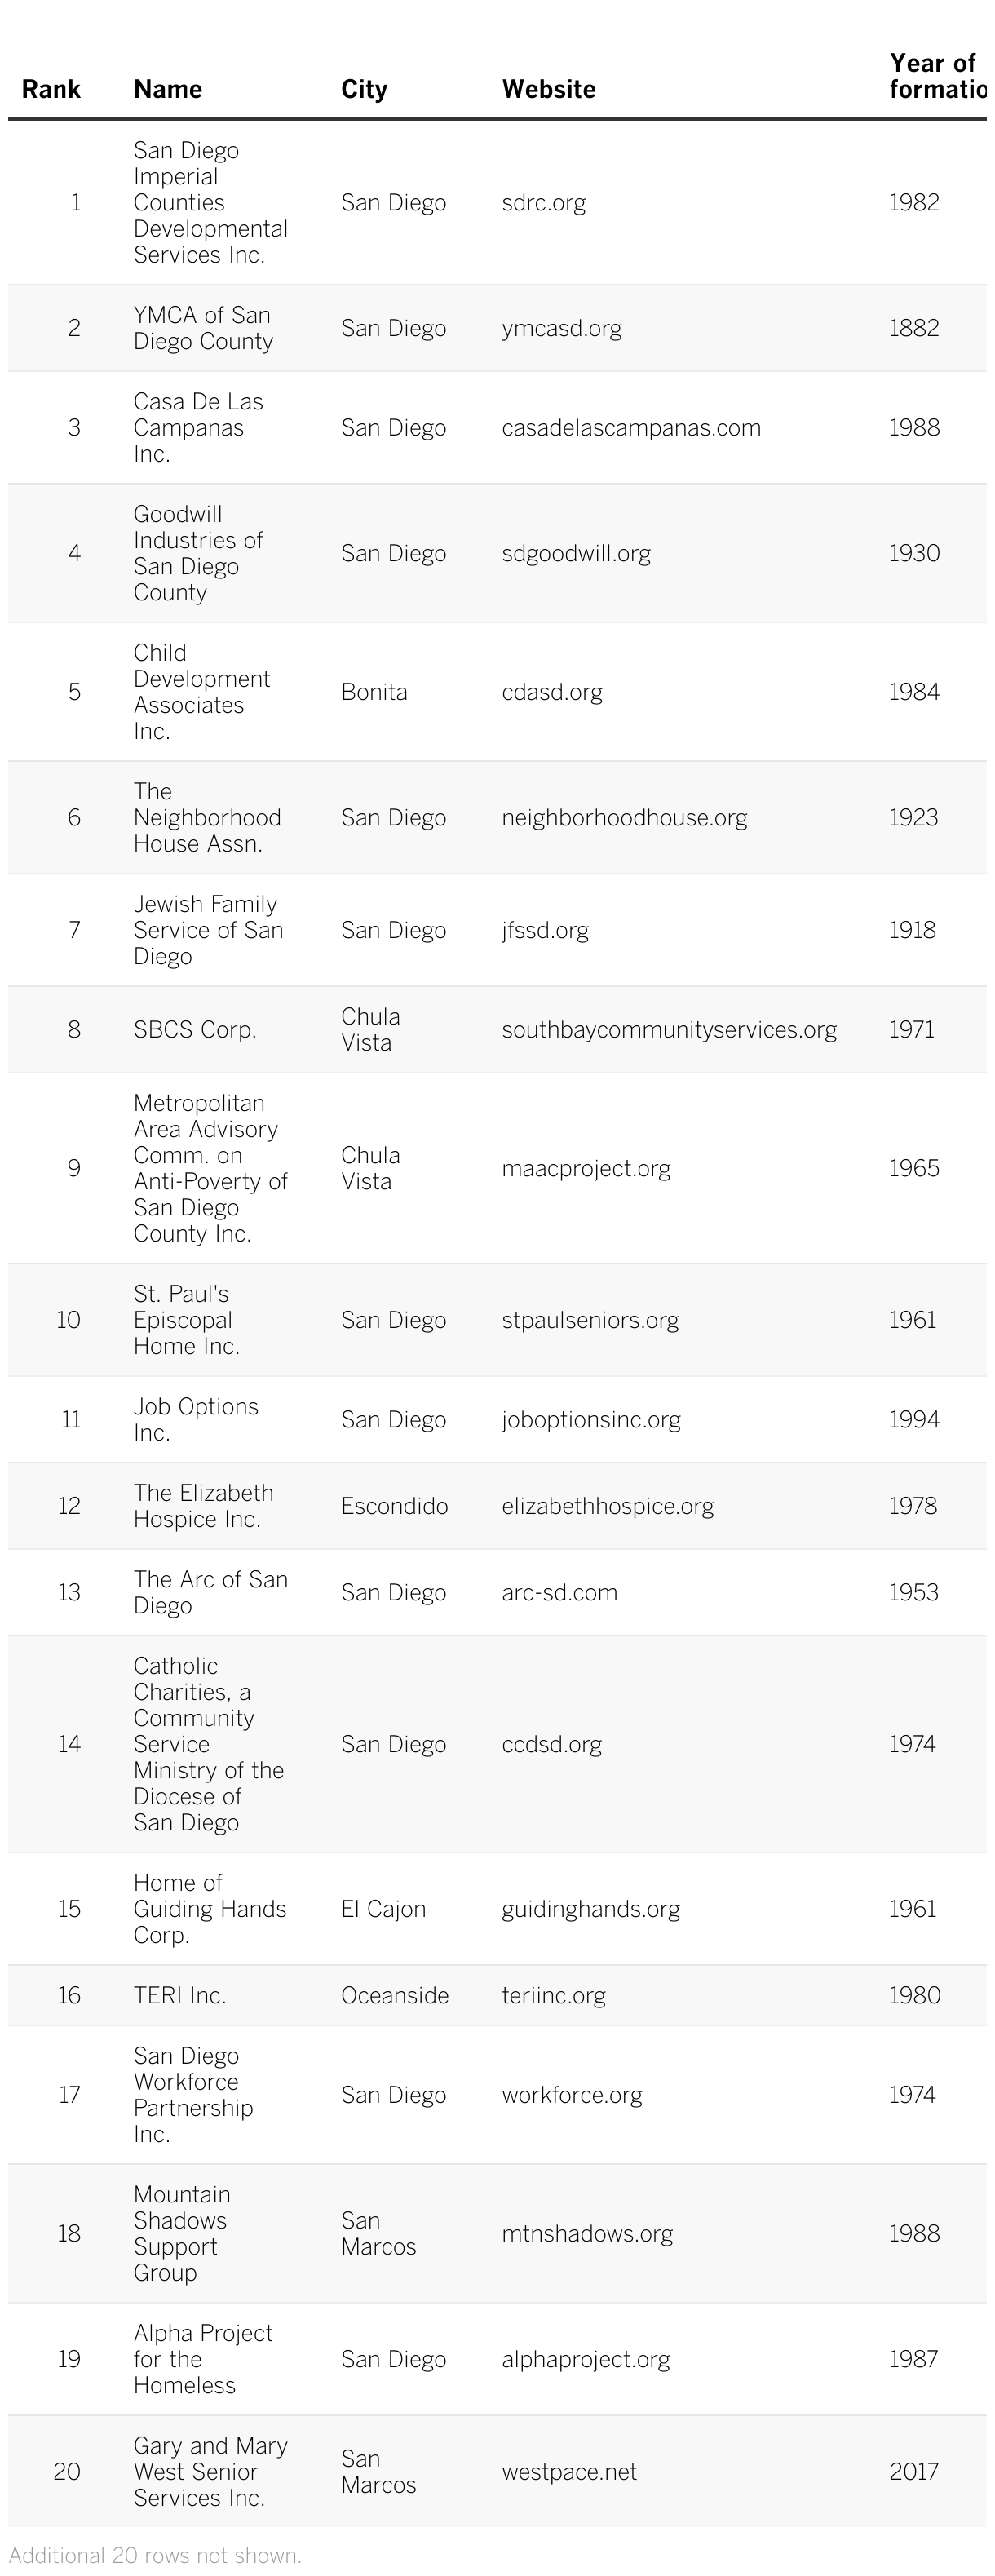995x2576 pixels.
Task: Select the TERI Inc. name cell
Action: click(x=180, y=1995)
